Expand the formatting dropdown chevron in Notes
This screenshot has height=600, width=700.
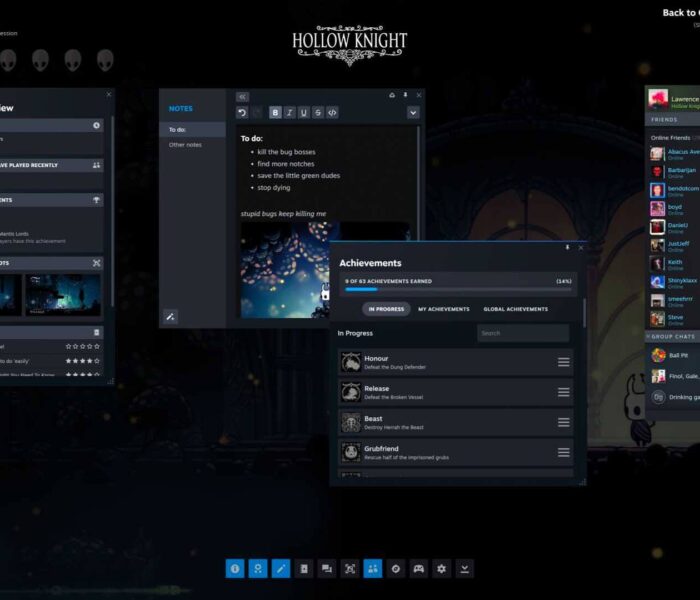413,112
